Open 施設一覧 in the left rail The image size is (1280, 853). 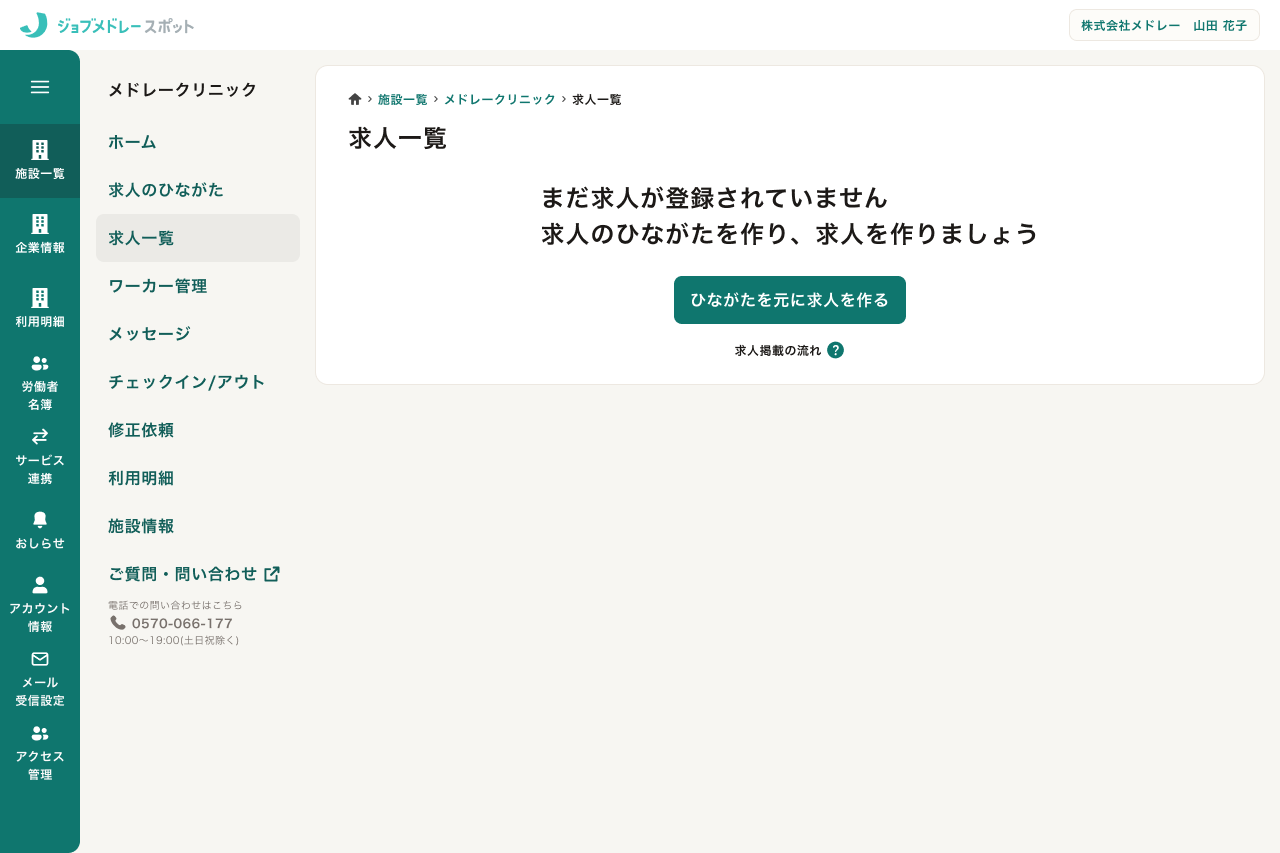pyautogui.click(x=40, y=161)
